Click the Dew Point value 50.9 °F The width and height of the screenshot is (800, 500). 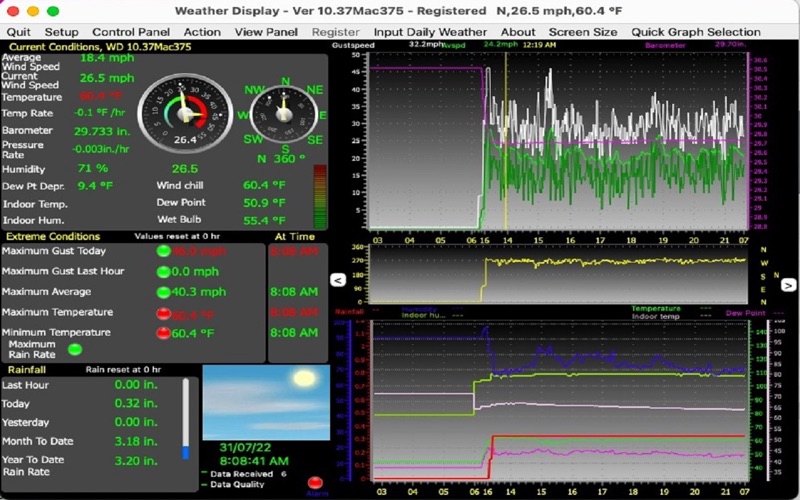(264, 203)
